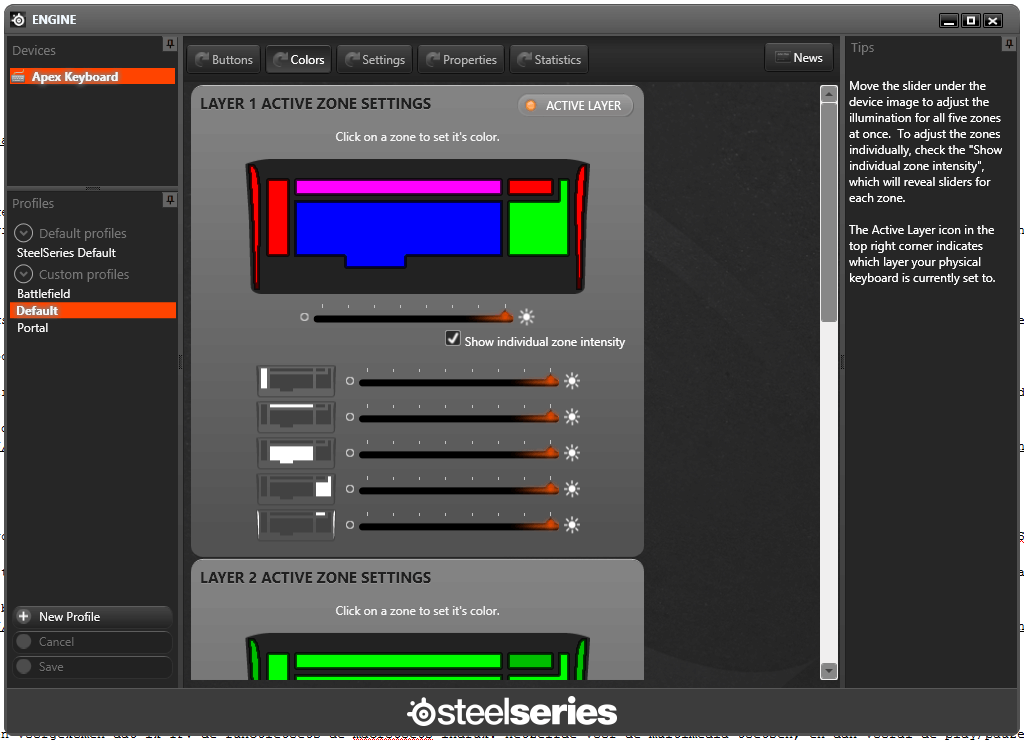The height and width of the screenshot is (740, 1024).
Task: Set color of small red top-right zone
Action: pyautogui.click(x=530, y=187)
